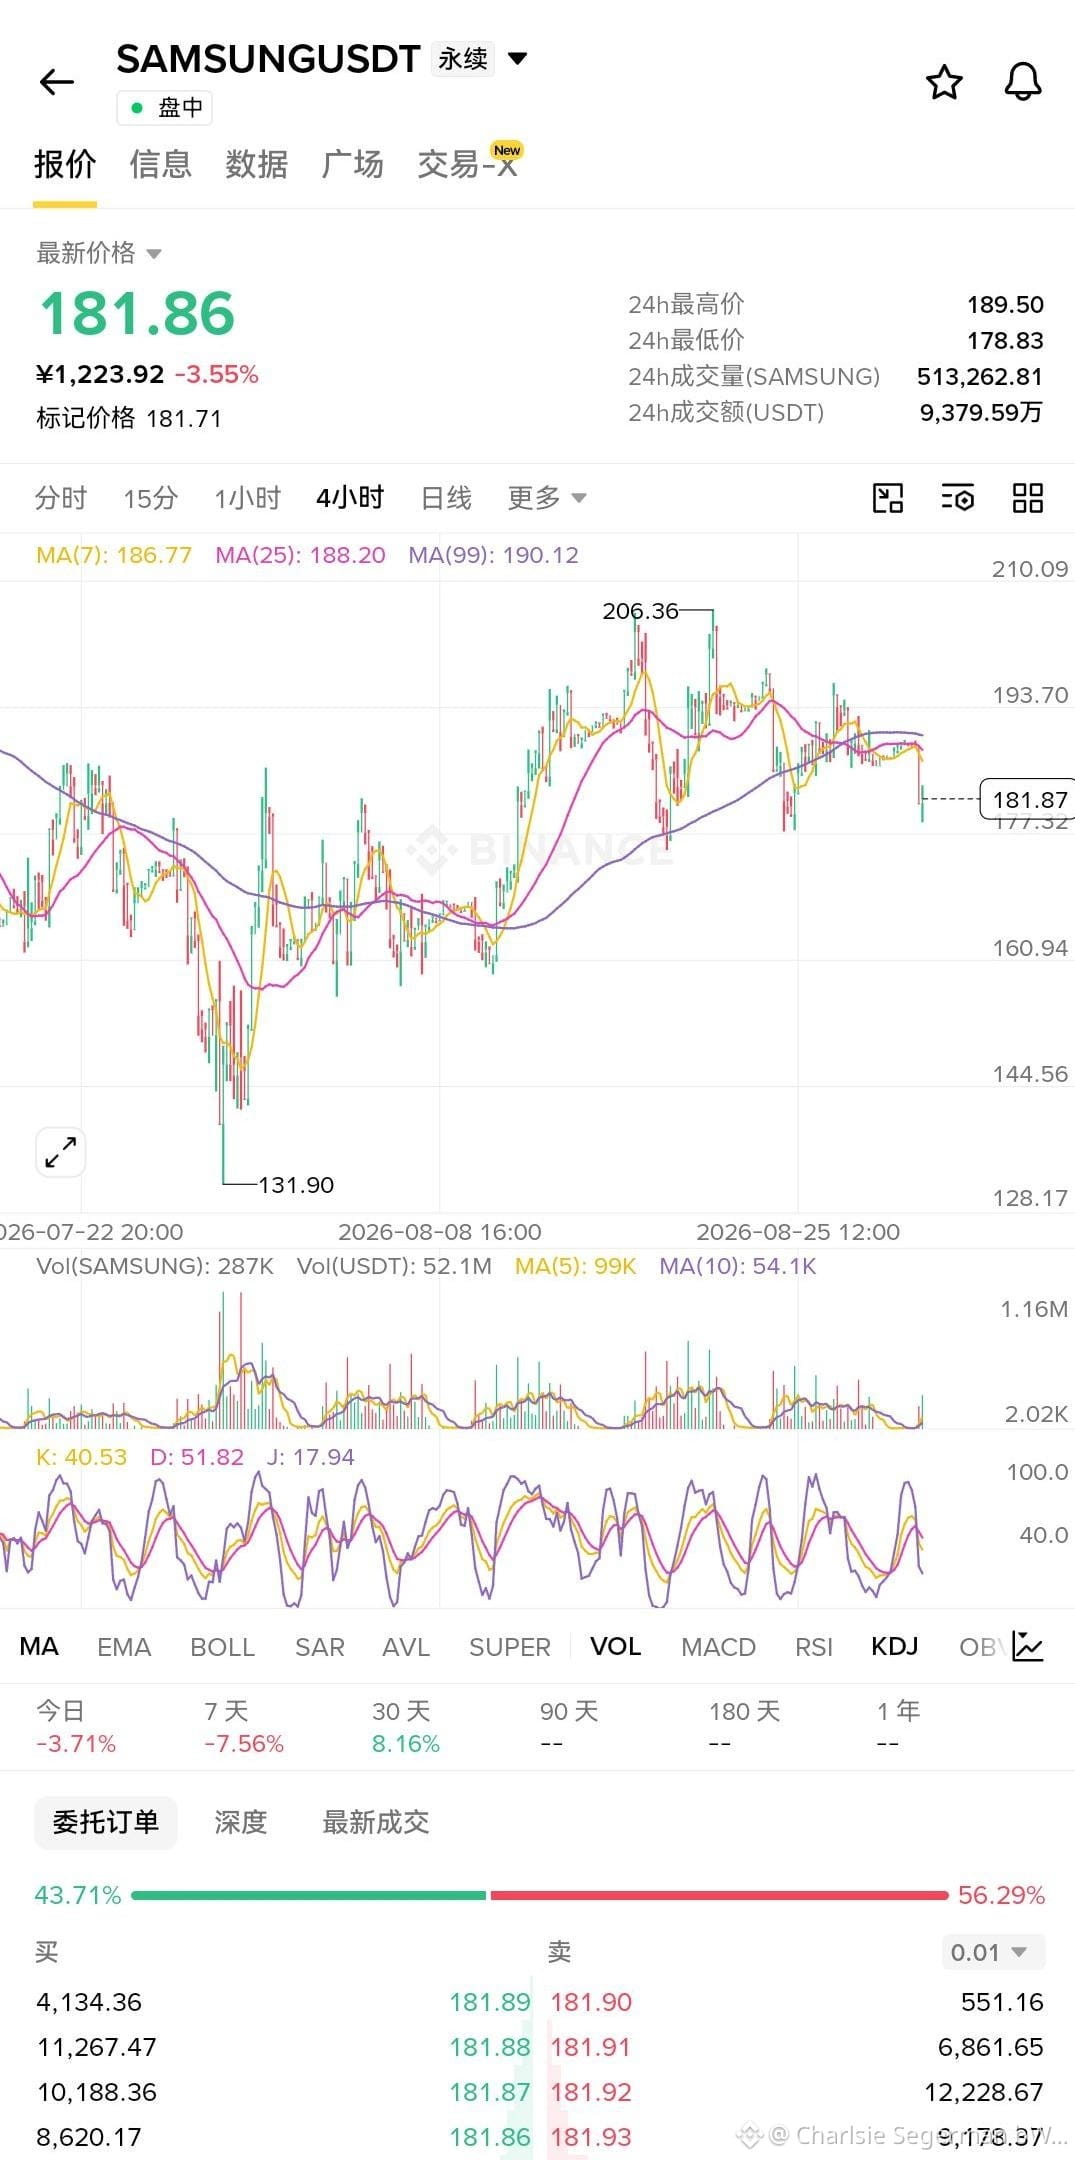Screen dimensions: 1075x2160
Task: Open the 最新价格 price type dropdown
Action: [99, 253]
